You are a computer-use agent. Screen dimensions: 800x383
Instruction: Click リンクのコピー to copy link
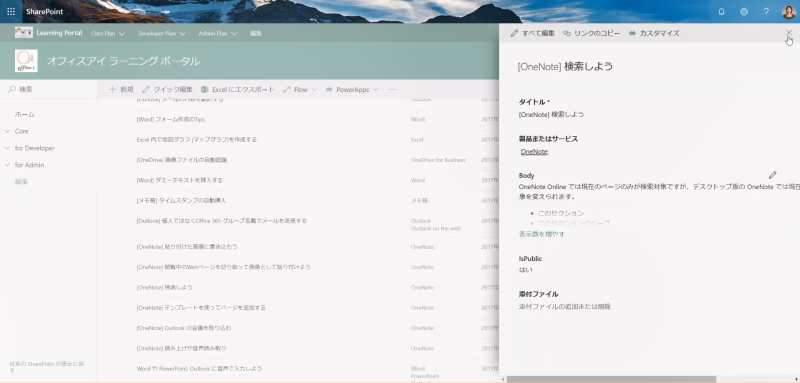click(x=591, y=33)
